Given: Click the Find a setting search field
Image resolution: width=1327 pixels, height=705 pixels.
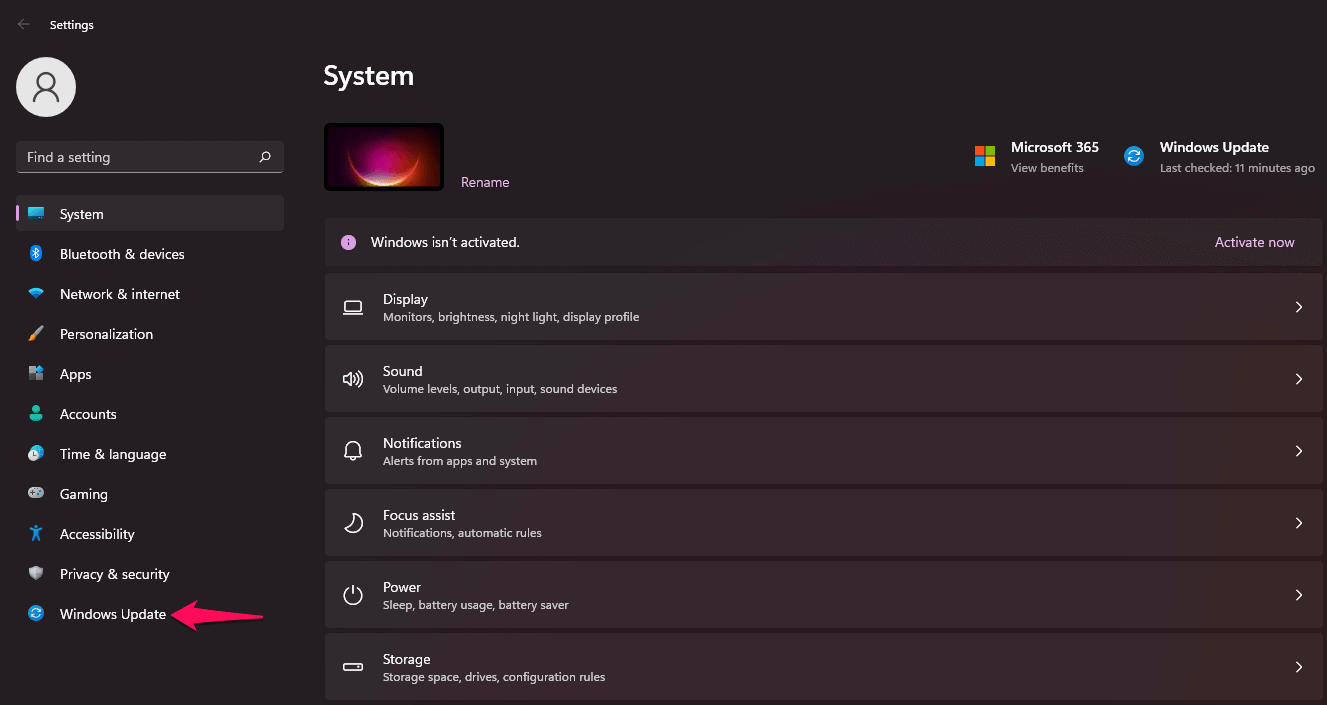Looking at the screenshot, I should pos(138,157).
